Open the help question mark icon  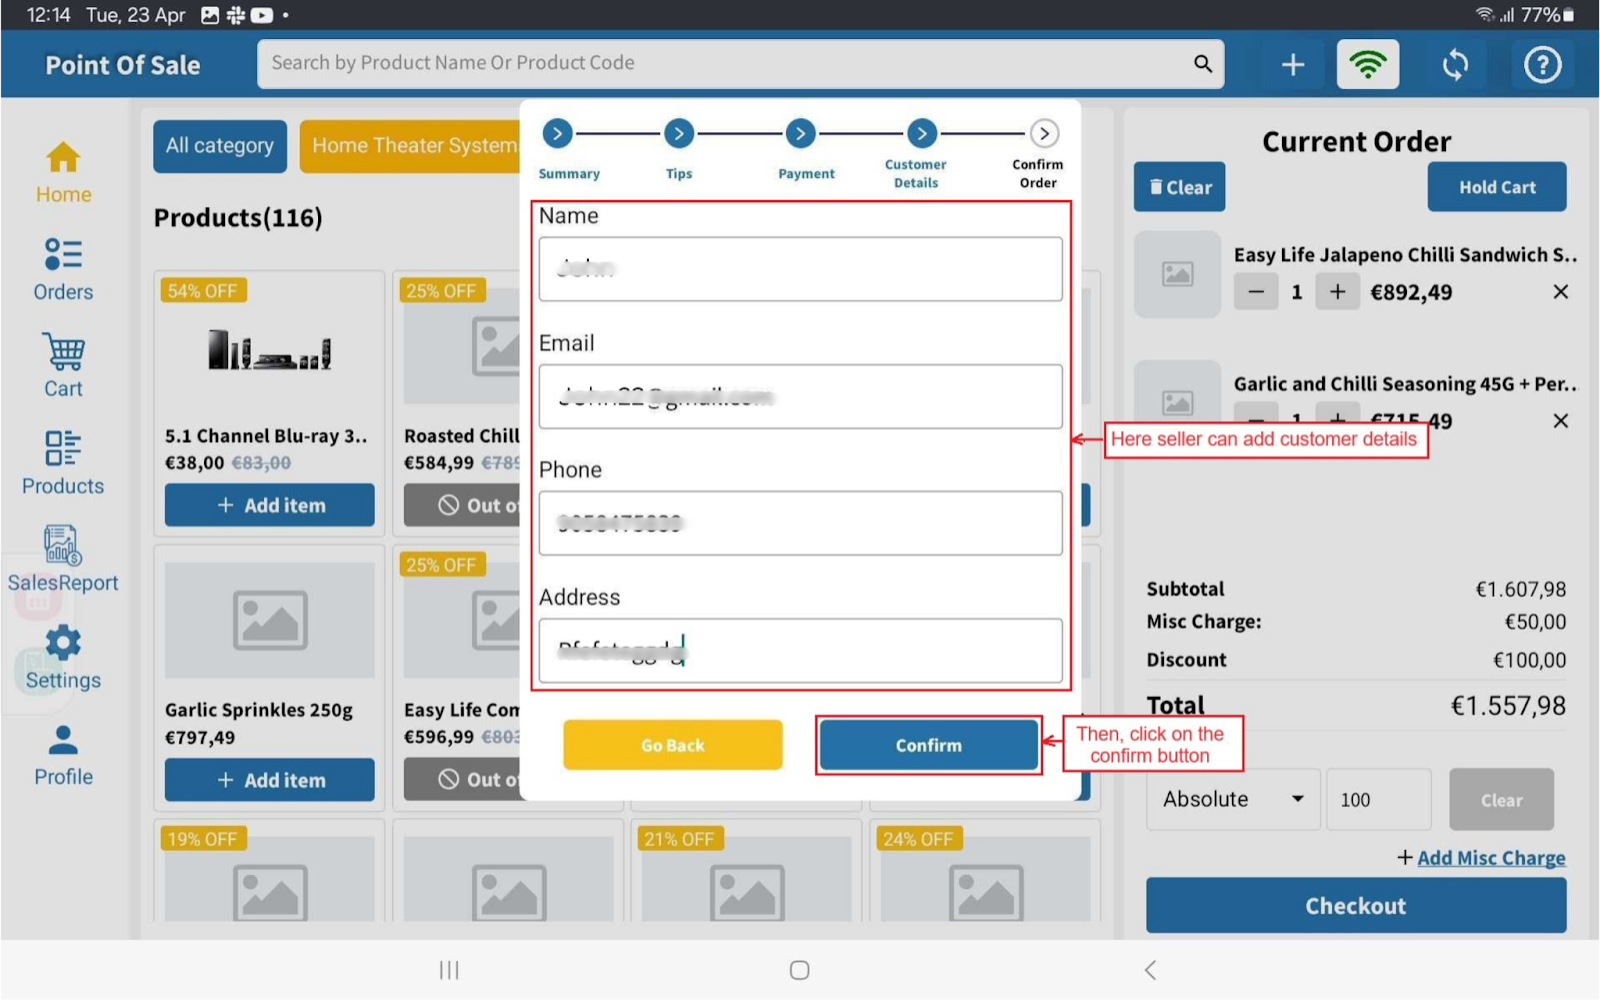(1542, 65)
